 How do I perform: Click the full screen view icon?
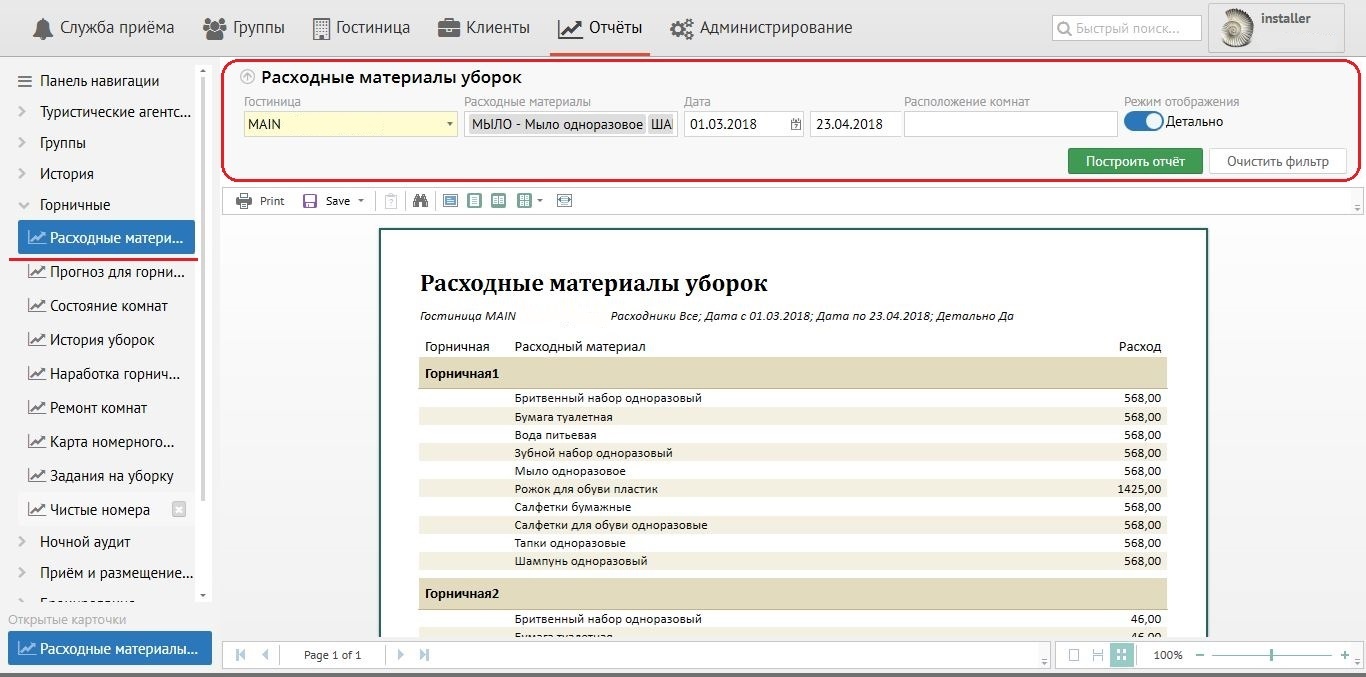click(x=565, y=201)
